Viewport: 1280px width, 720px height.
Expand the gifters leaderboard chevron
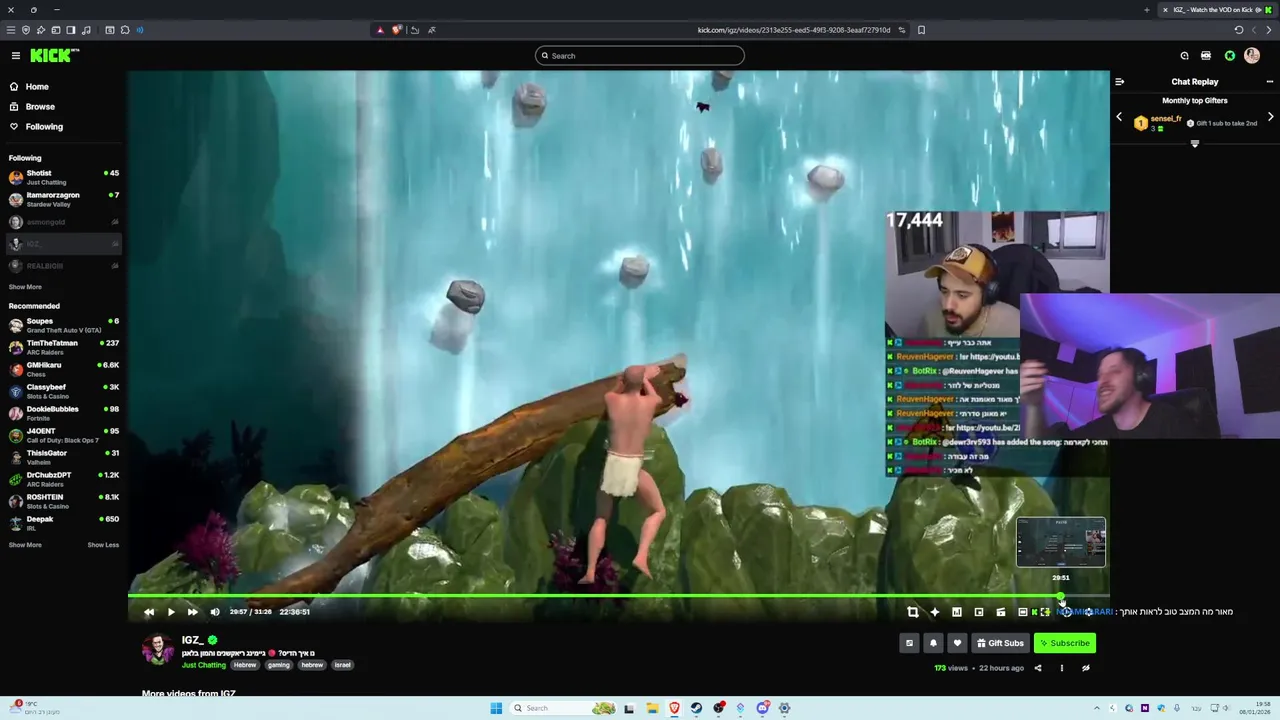(1195, 144)
